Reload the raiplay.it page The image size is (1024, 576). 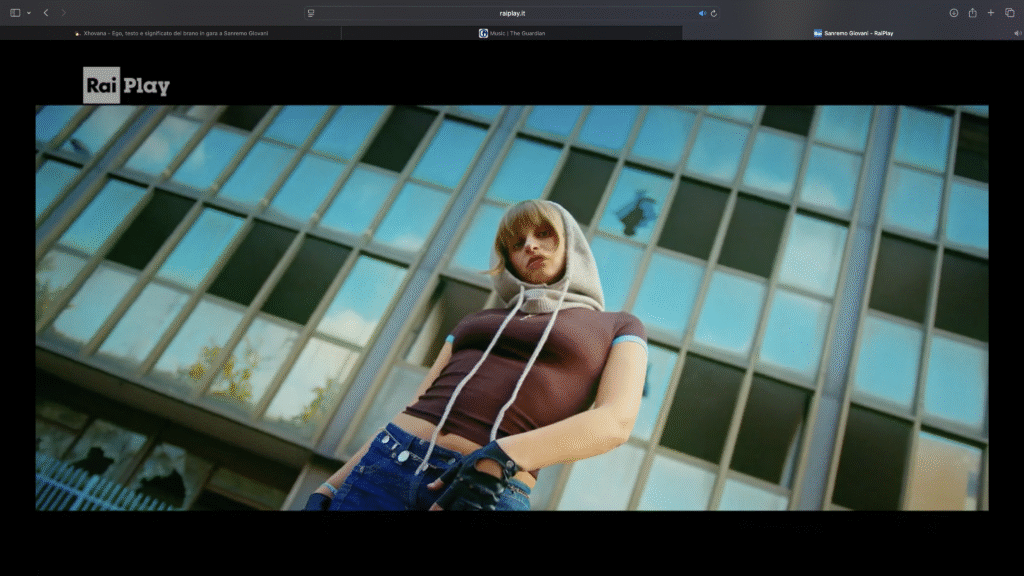[x=714, y=13]
